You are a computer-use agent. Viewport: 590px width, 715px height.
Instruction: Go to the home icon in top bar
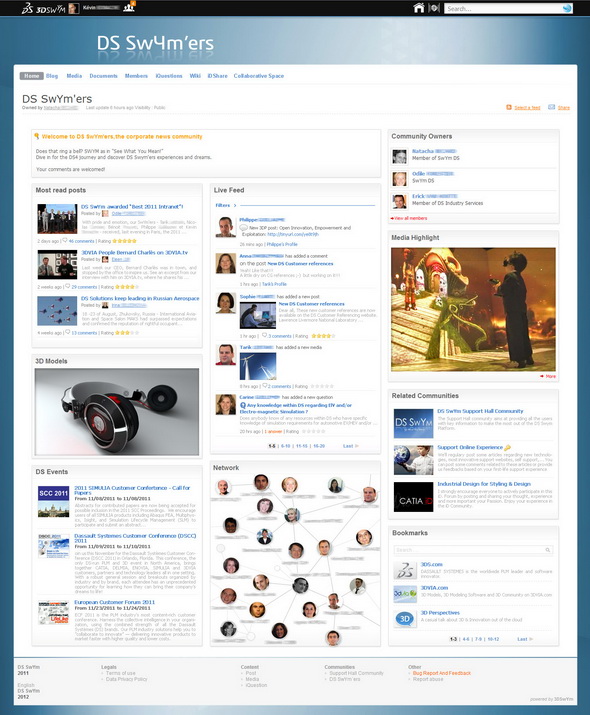pyautogui.click(x=419, y=8)
